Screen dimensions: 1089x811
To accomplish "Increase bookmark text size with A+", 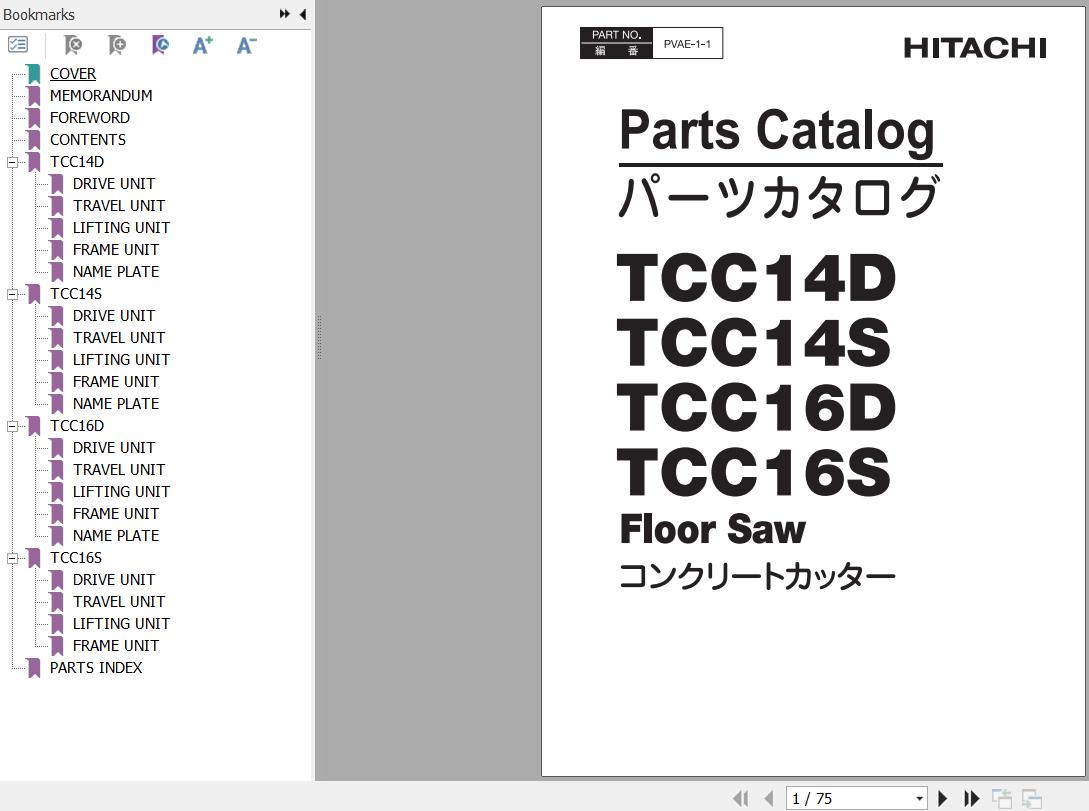I will coord(203,45).
